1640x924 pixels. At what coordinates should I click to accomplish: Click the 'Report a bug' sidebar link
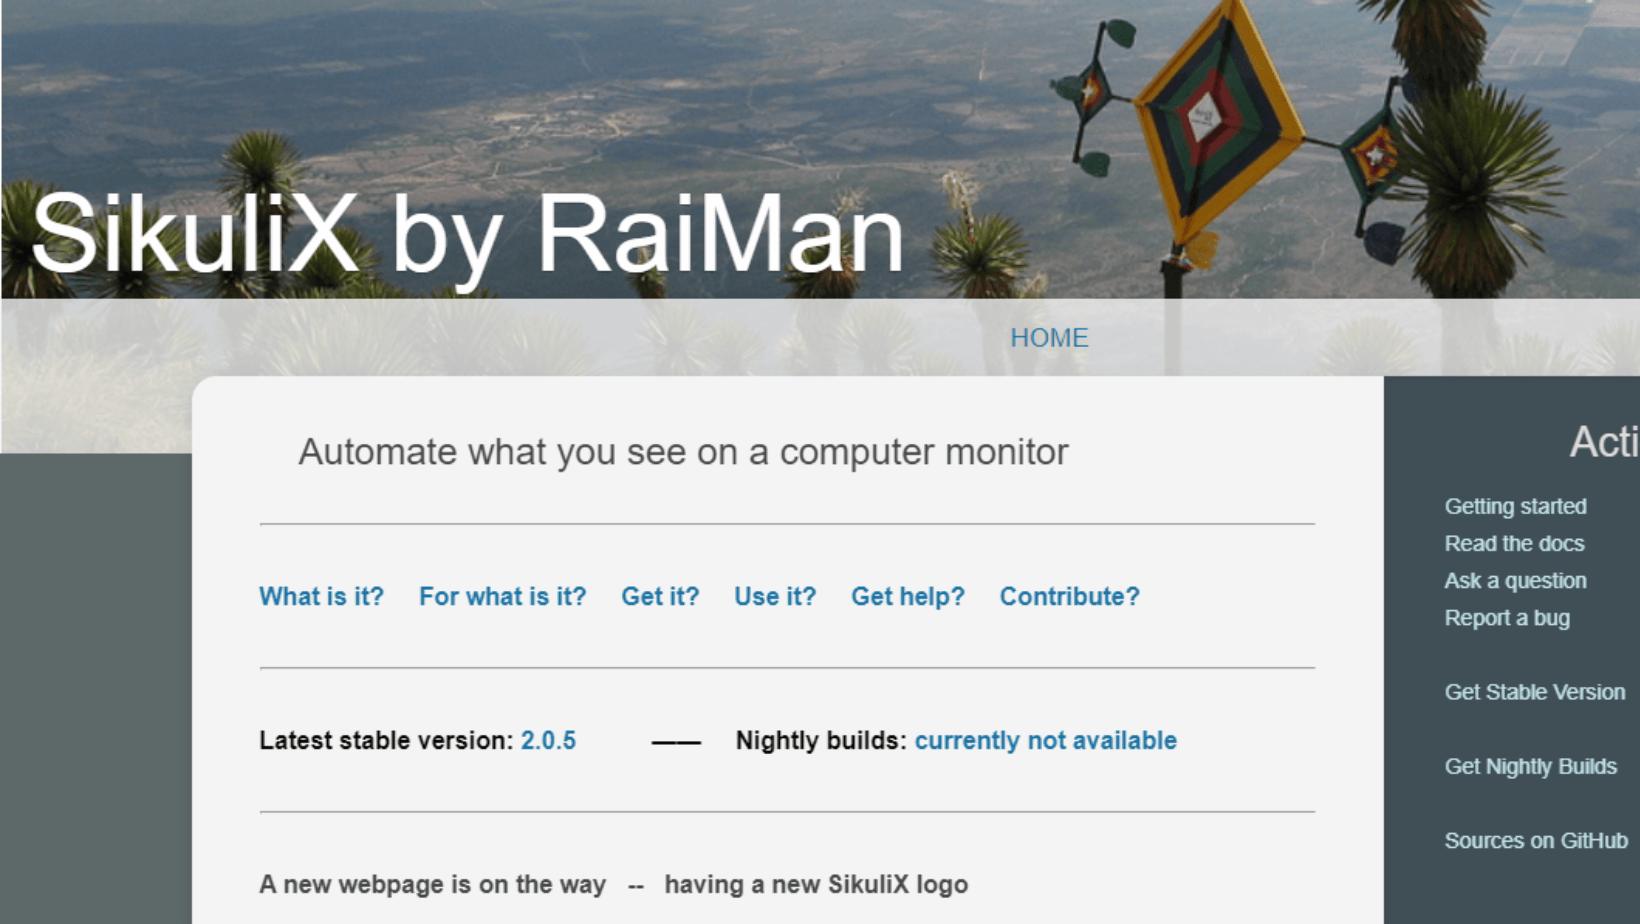[1507, 618]
